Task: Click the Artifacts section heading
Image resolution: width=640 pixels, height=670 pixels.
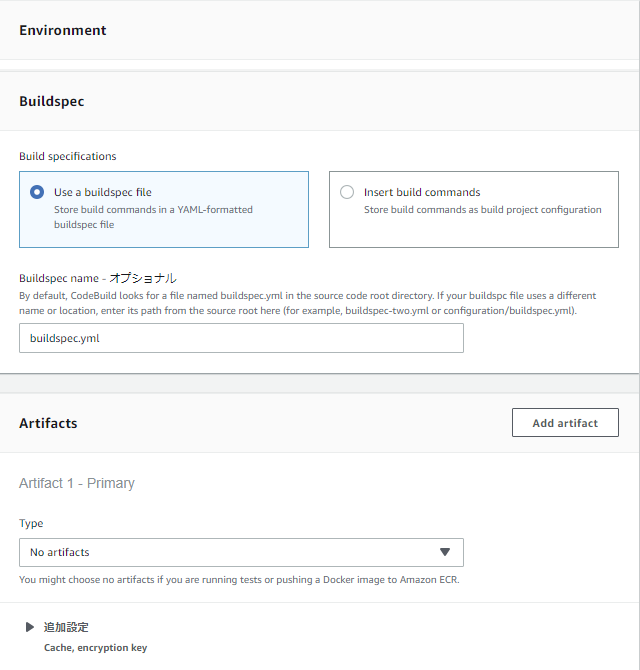Action: pyautogui.click(x=48, y=423)
